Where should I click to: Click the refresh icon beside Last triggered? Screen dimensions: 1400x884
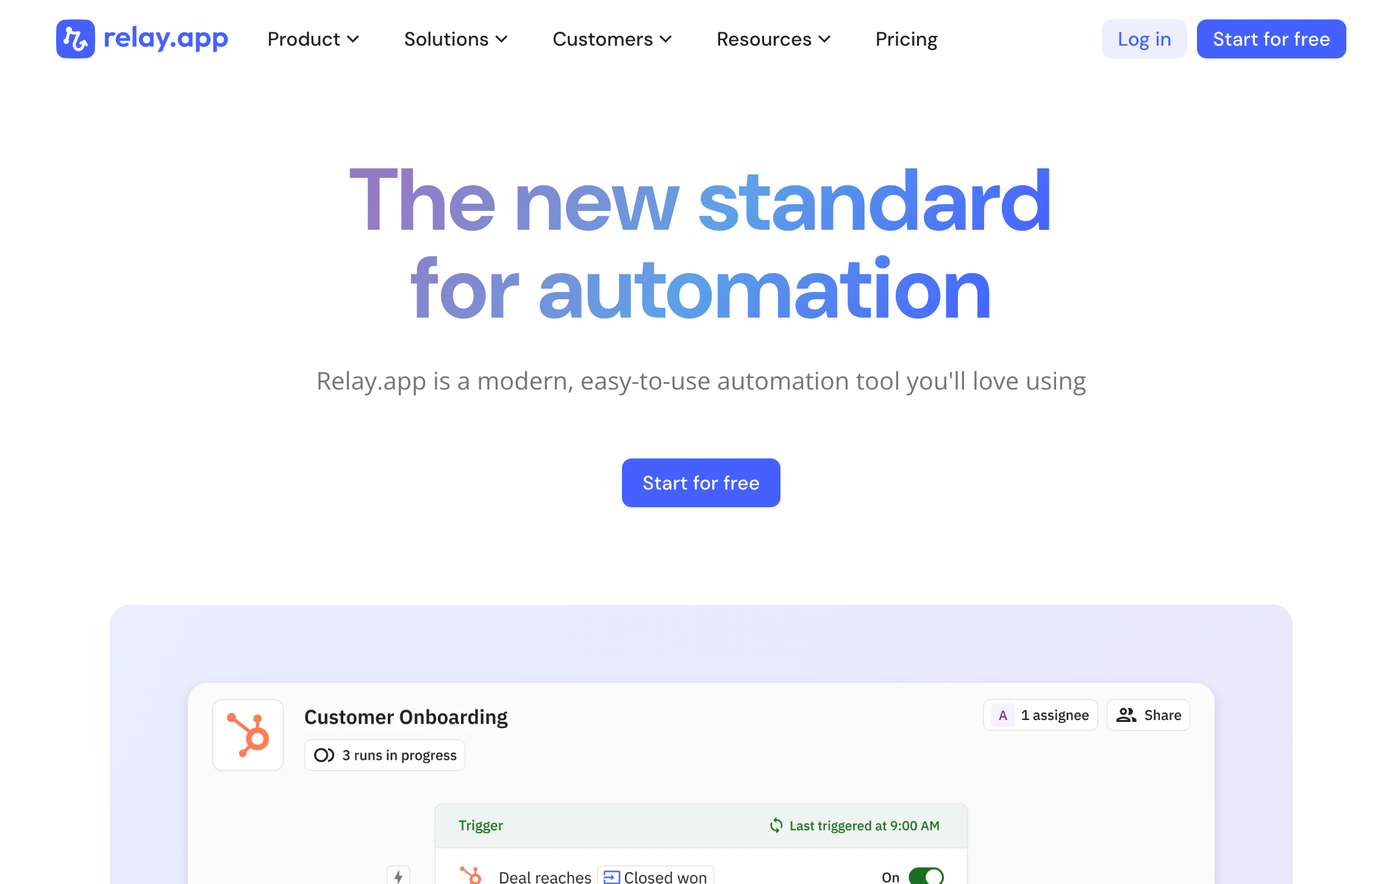(x=776, y=826)
